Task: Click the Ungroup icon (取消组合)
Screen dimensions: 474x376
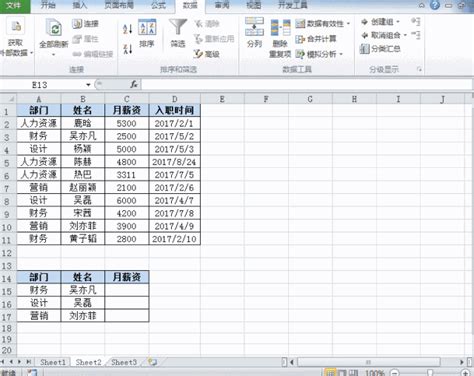Action: 365,35
